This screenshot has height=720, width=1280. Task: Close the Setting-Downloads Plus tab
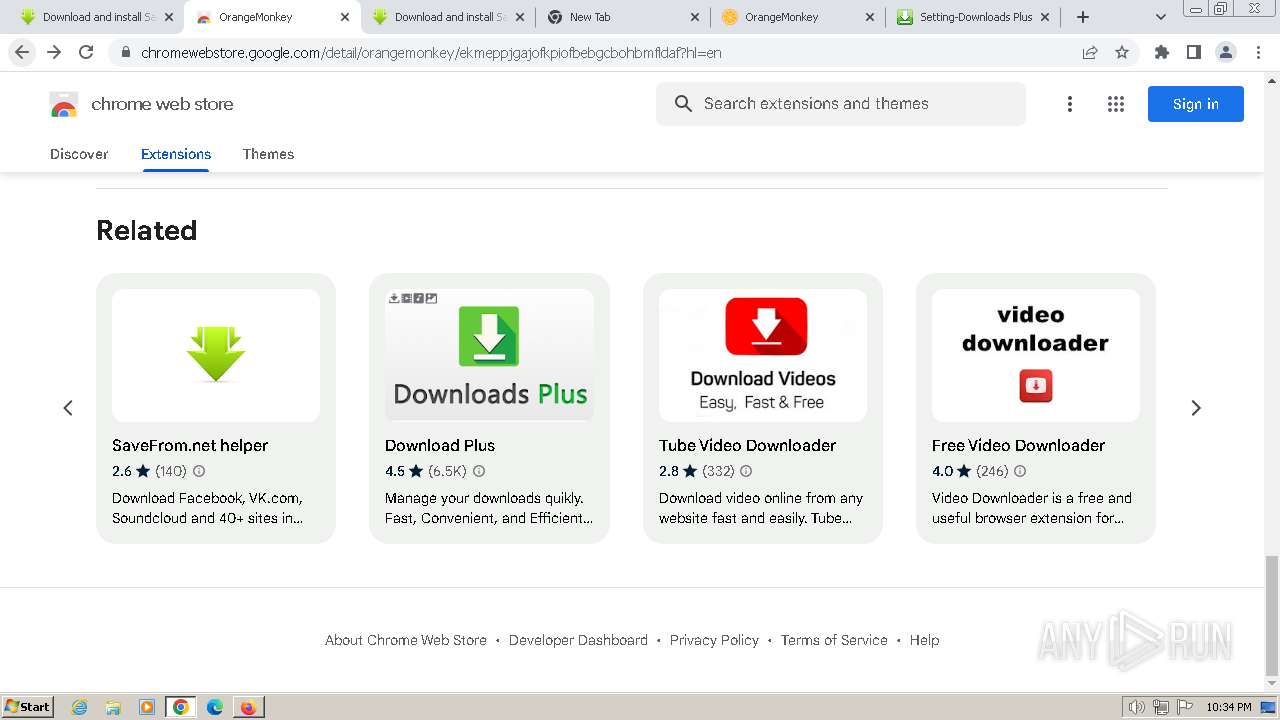click(x=1045, y=17)
